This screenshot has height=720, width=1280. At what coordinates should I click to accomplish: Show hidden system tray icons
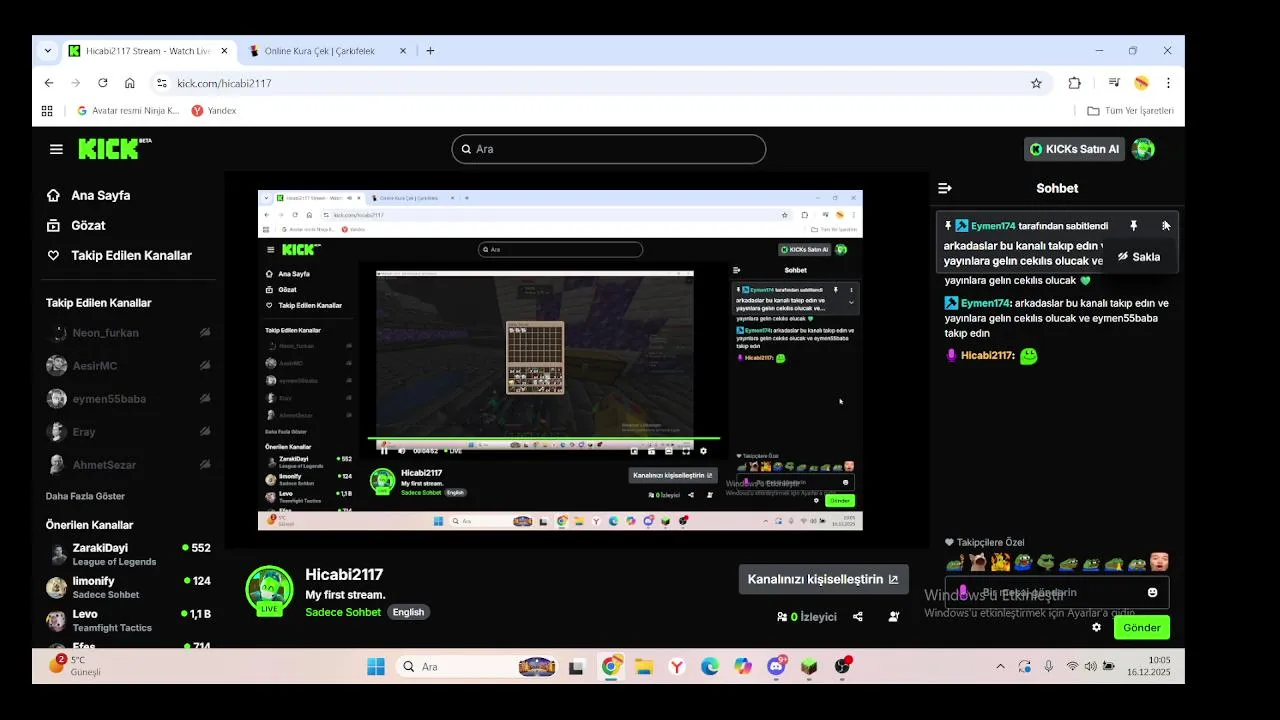tap(1000, 667)
